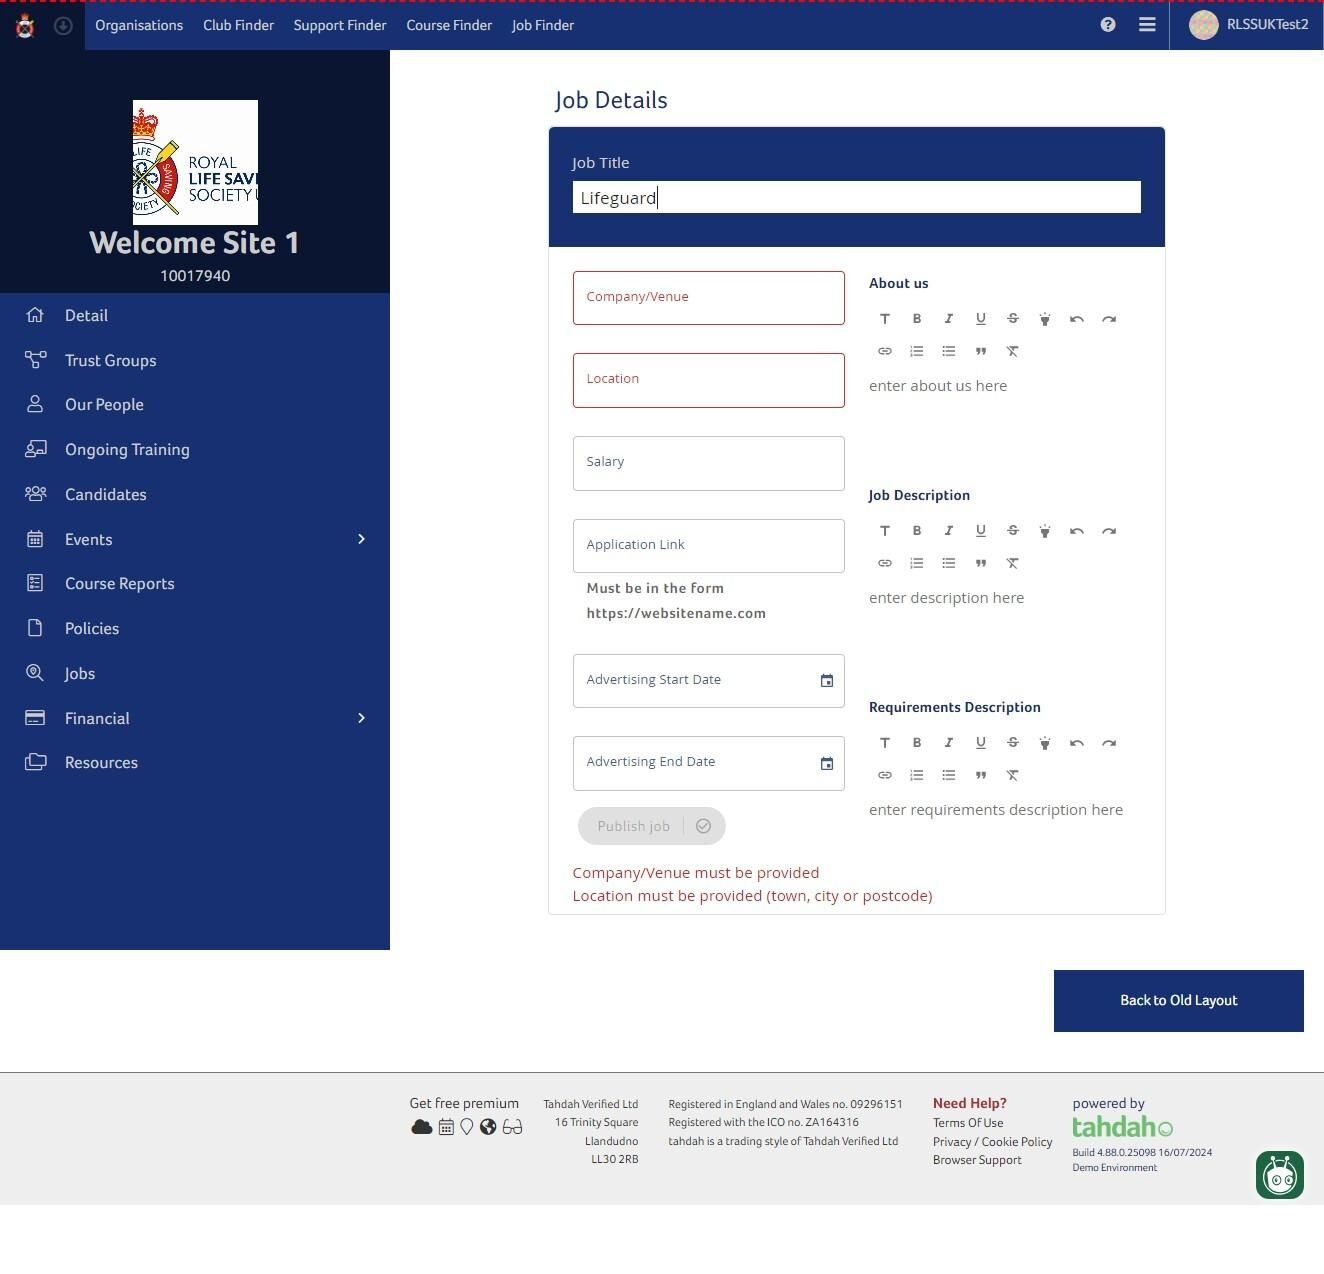Viewport: 1324px width, 1274px height.
Task: Toggle ordered list in the Job Description editor
Action: pos(917,563)
